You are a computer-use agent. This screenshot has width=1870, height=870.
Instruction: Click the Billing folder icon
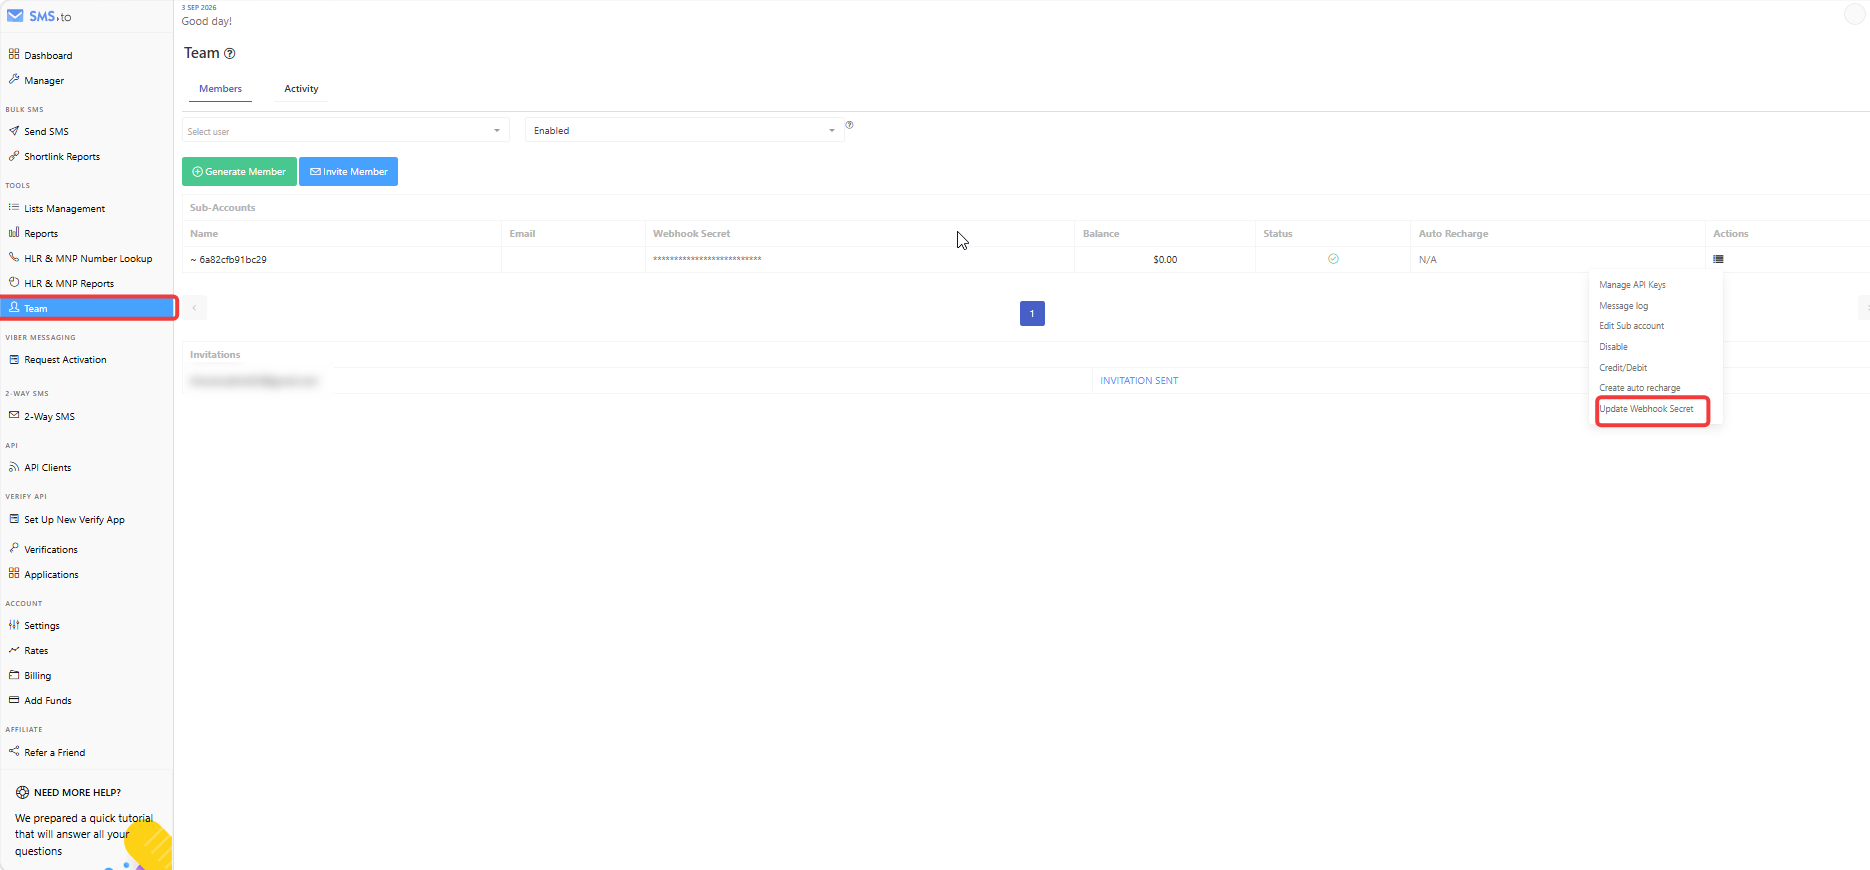[x=14, y=675]
